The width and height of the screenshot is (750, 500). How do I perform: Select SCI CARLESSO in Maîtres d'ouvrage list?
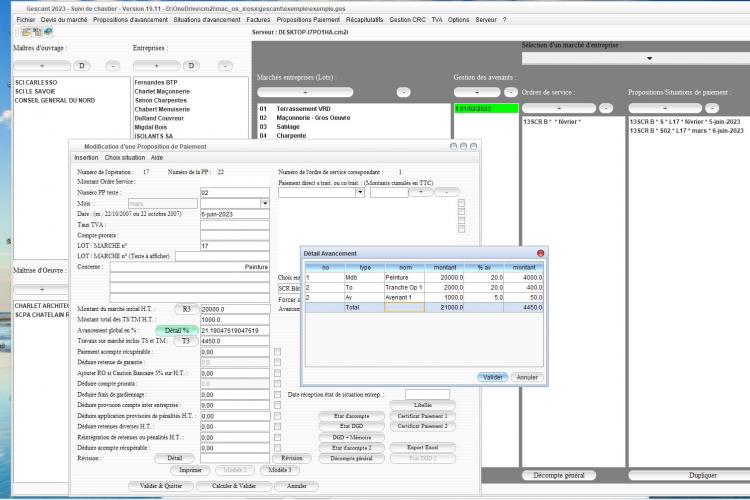click(x=36, y=83)
